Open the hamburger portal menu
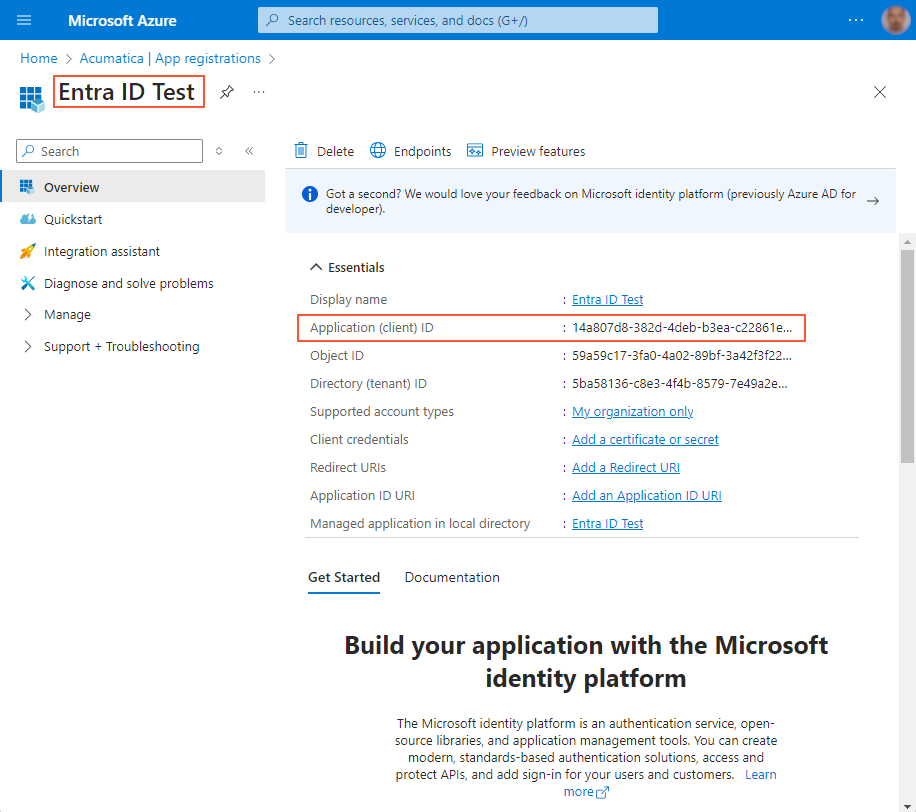916x812 pixels. [x=25, y=20]
